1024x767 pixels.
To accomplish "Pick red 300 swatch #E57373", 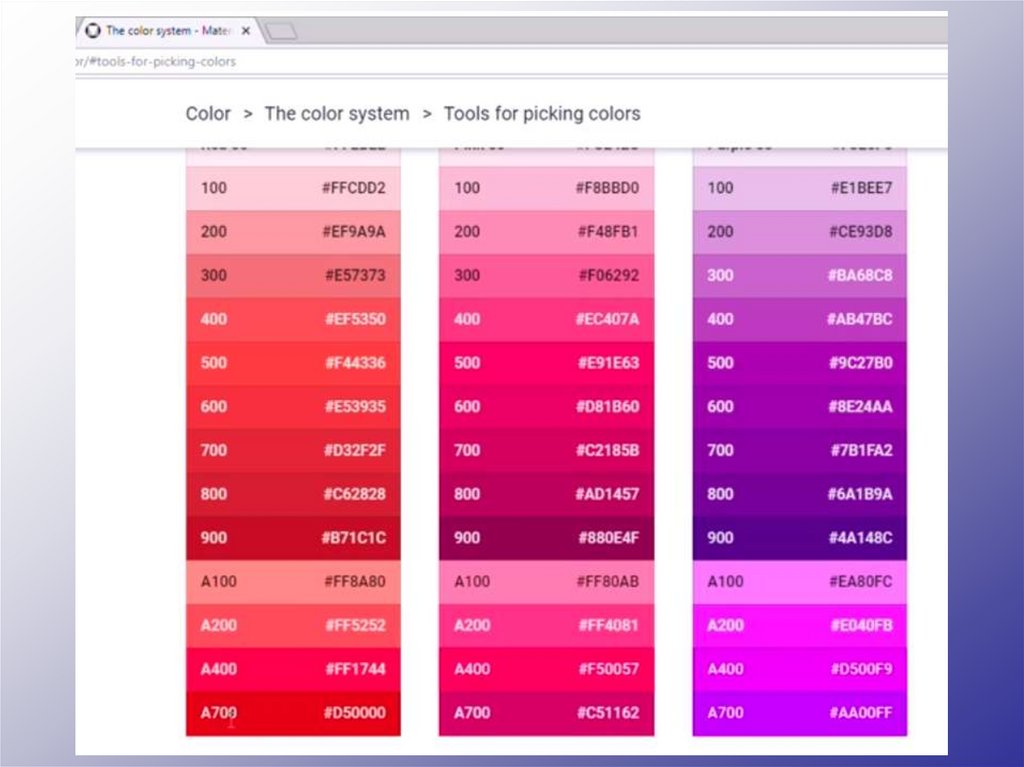I will [293, 276].
